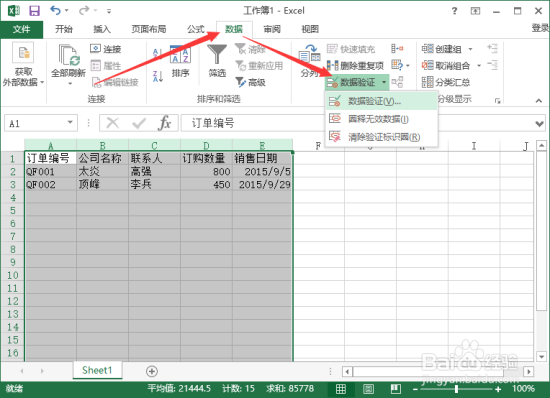This screenshot has height=398, width=550.
Task: Add a new sheet with plus icon
Action: [x=152, y=371]
